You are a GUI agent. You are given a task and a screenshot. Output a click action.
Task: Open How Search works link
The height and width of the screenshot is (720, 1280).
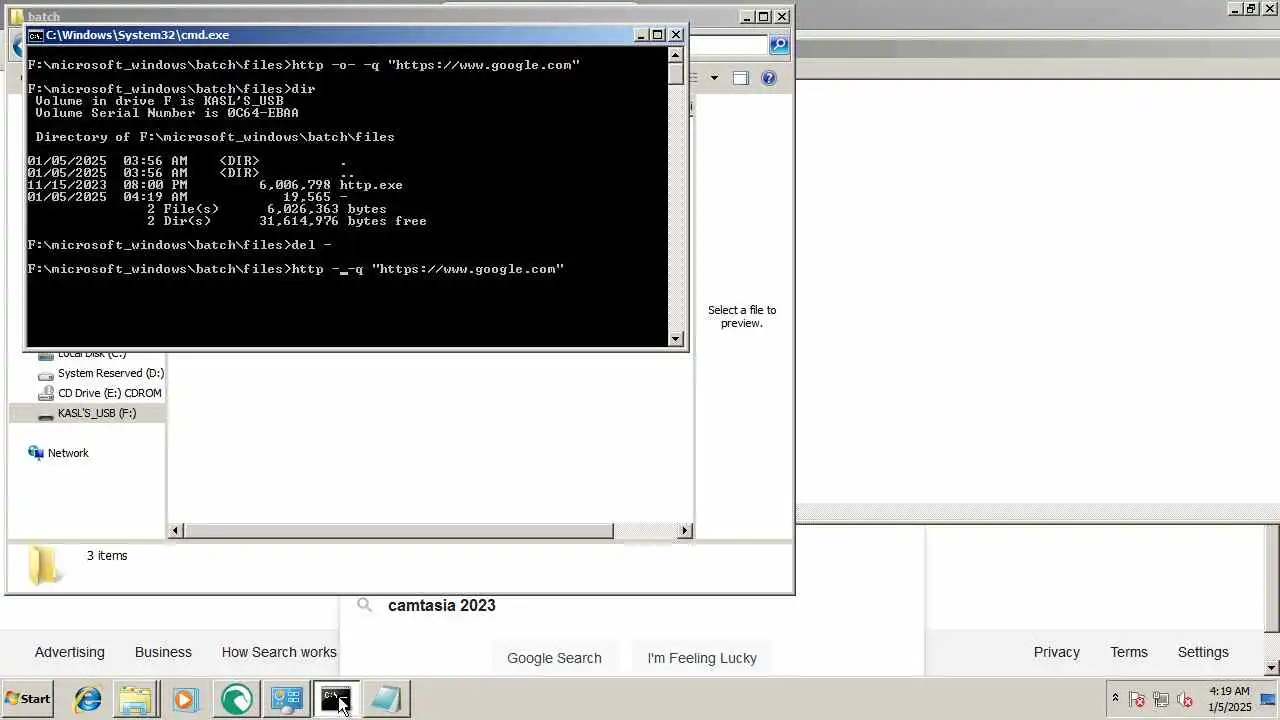click(x=279, y=652)
